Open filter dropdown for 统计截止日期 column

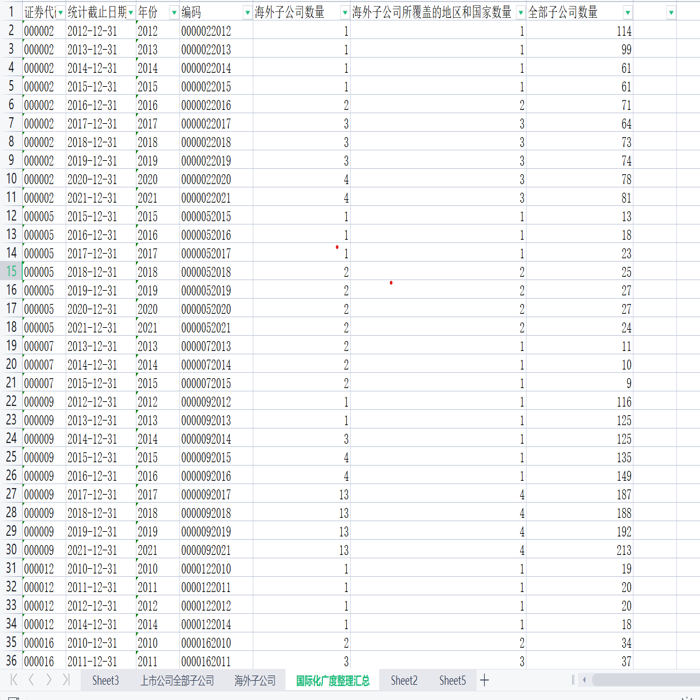tap(130, 12)
